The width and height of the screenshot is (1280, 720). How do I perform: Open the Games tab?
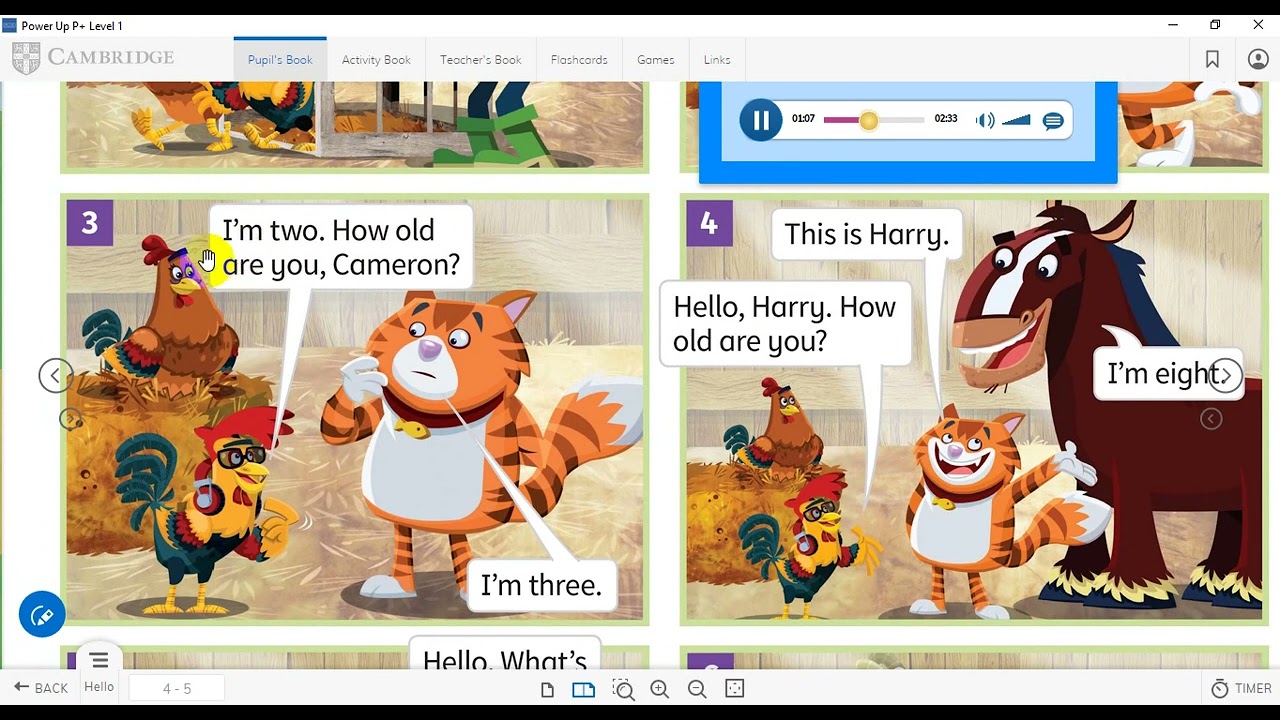tap(656, 60)
